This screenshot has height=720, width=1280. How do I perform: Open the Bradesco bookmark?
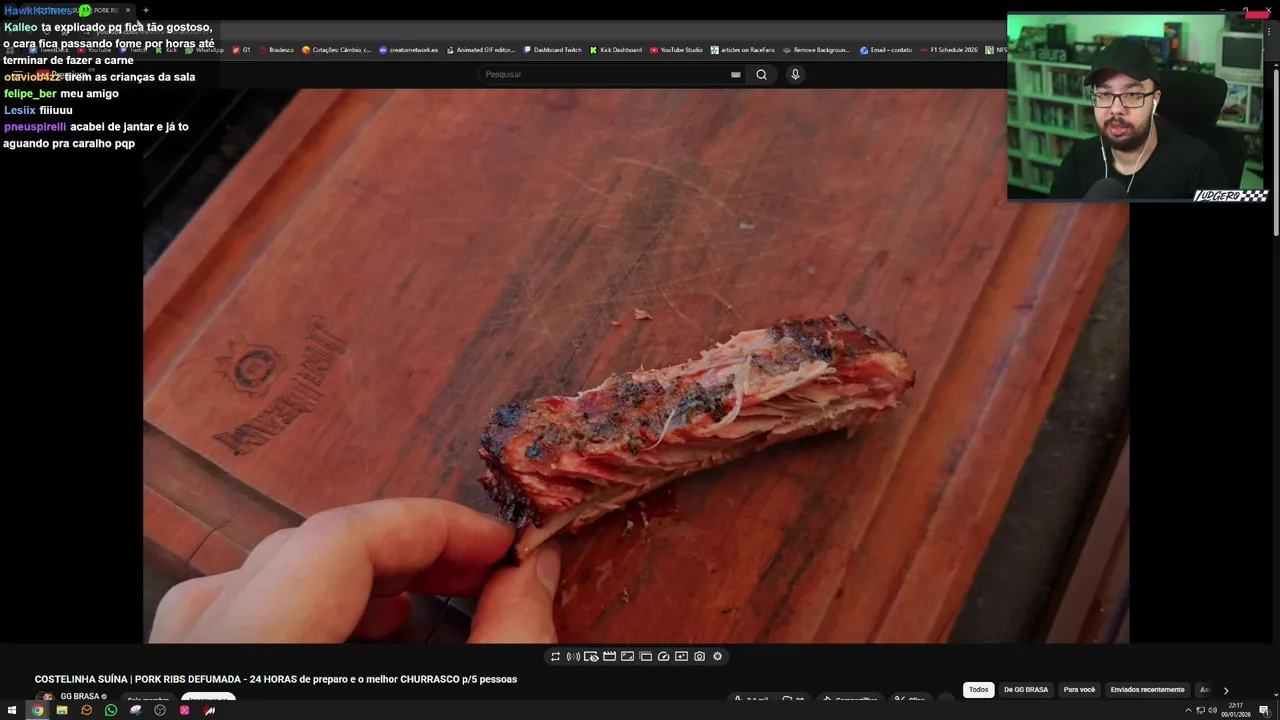pos(276,50)
